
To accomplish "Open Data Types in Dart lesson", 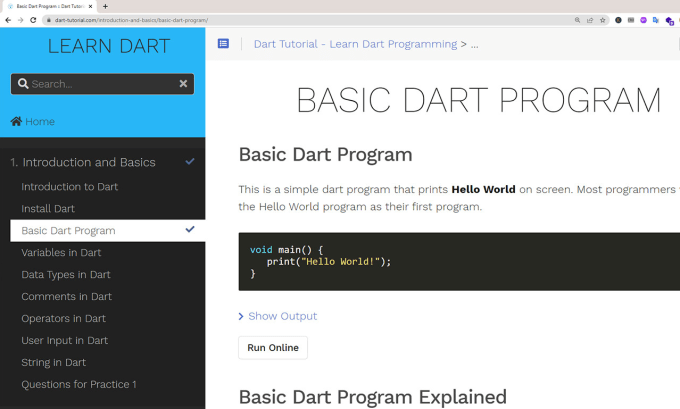I will [x=66, y=275].
